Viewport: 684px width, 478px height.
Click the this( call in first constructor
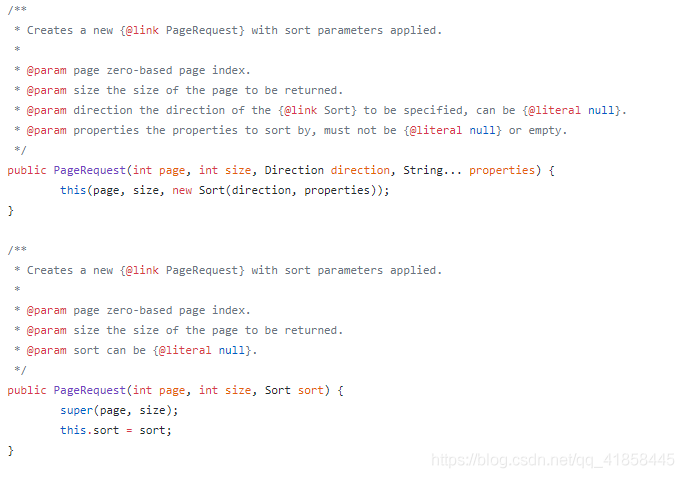(74, 190)
